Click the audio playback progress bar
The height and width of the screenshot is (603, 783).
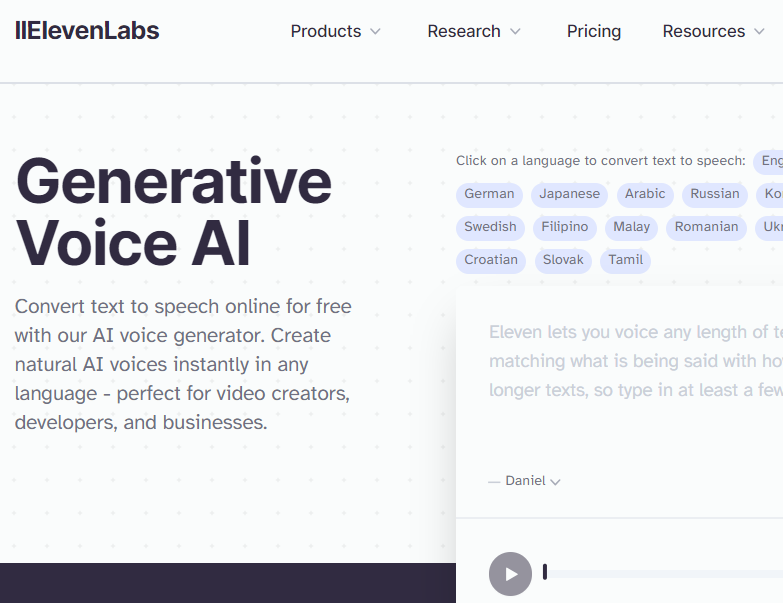click(660, 573)
